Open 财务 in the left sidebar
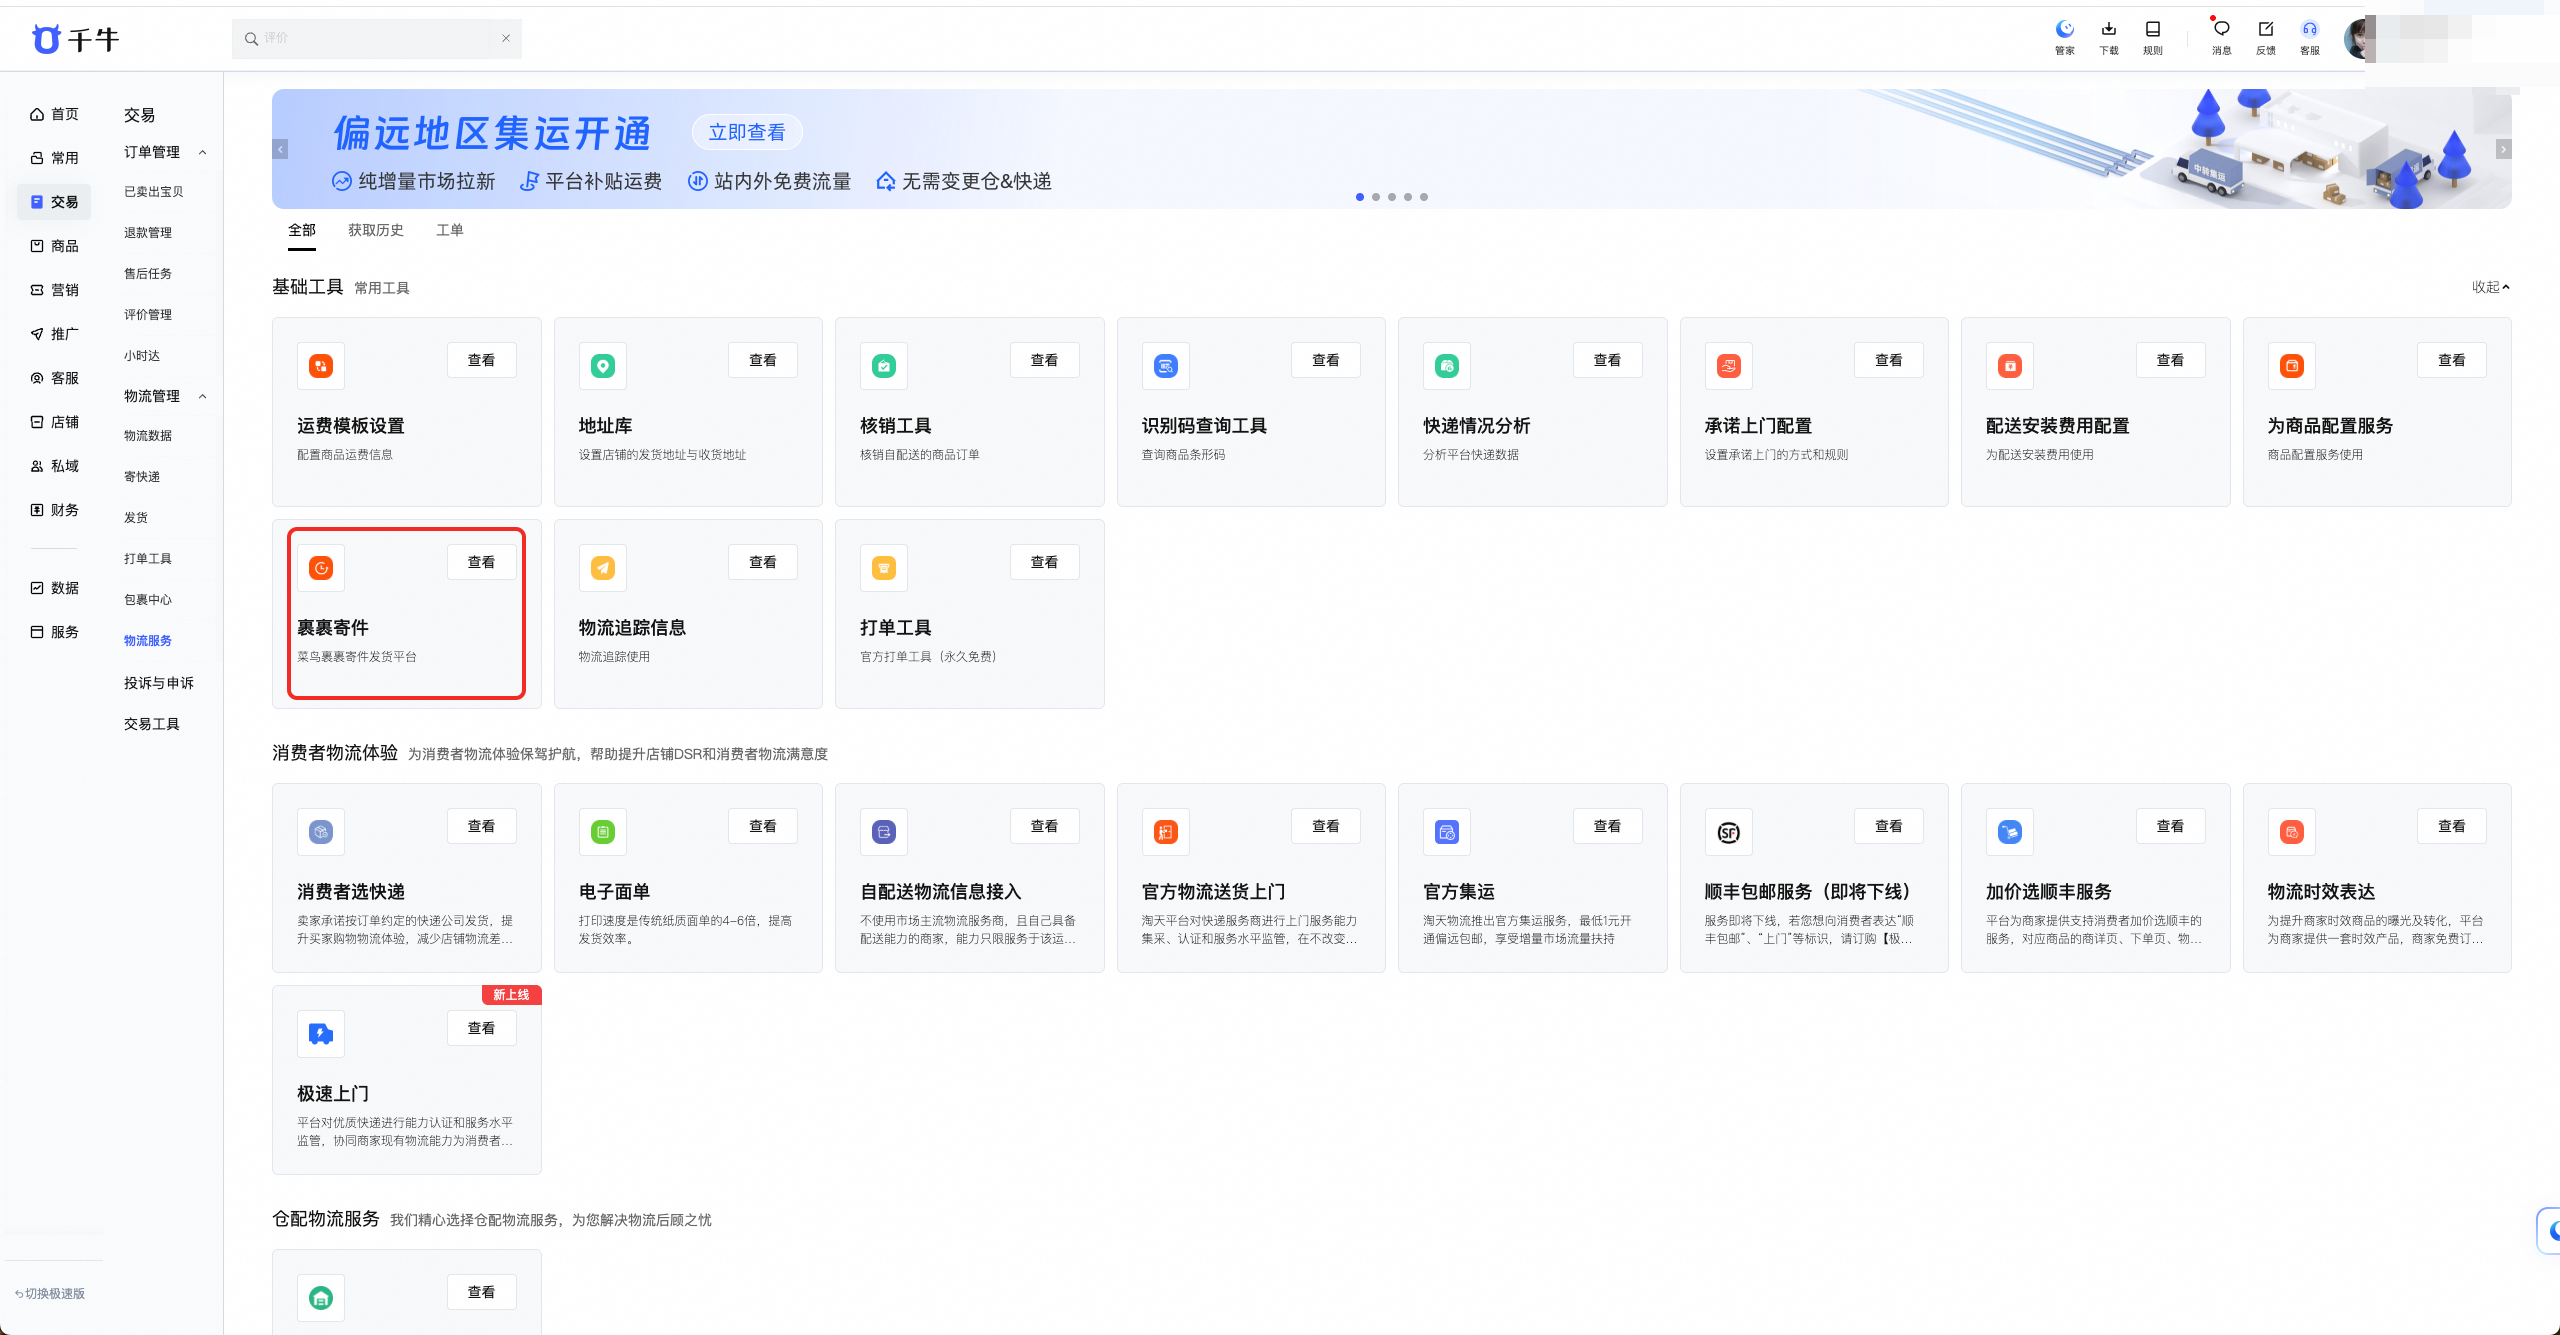Image resolution: width=2560 pixels, height=1335 pixels. [x=54, y=510]
